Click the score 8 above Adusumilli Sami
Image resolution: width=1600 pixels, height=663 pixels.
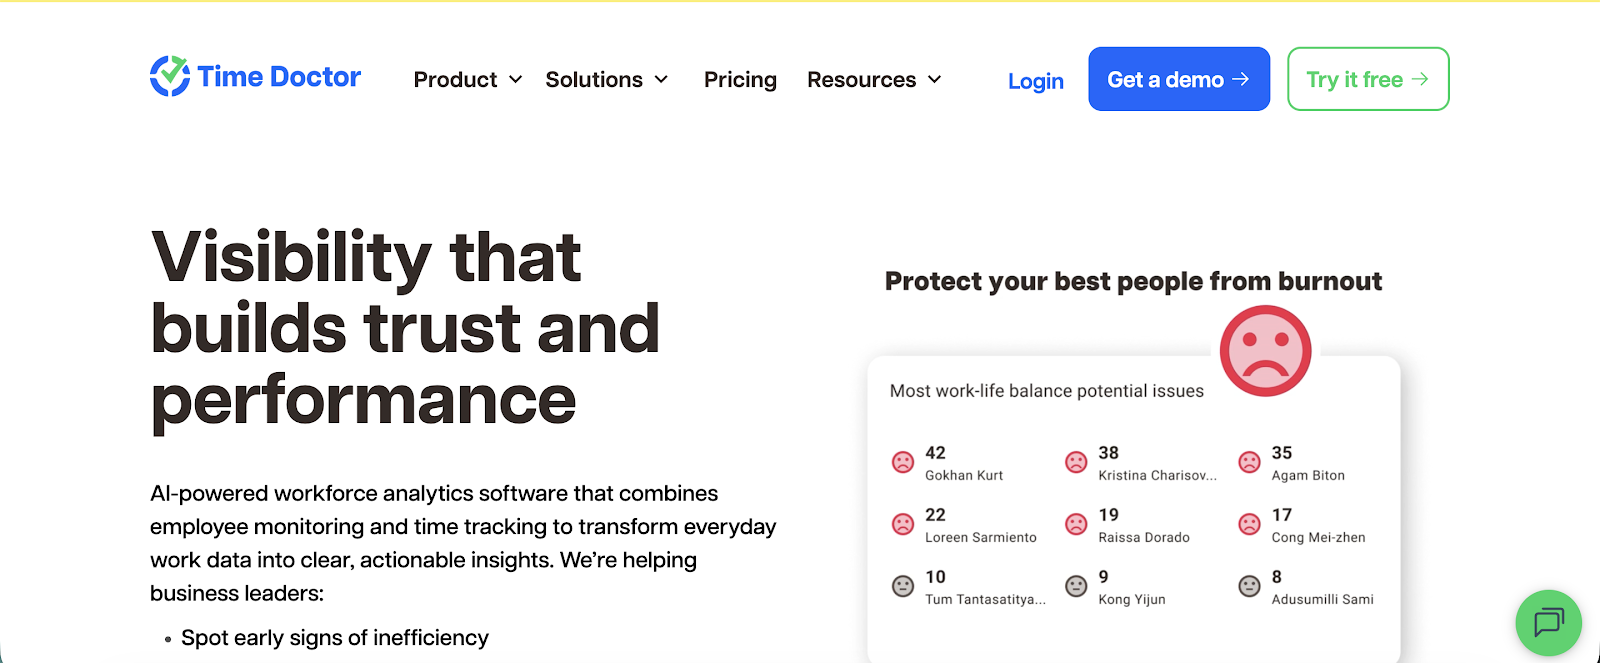(x=1276, y=577)
